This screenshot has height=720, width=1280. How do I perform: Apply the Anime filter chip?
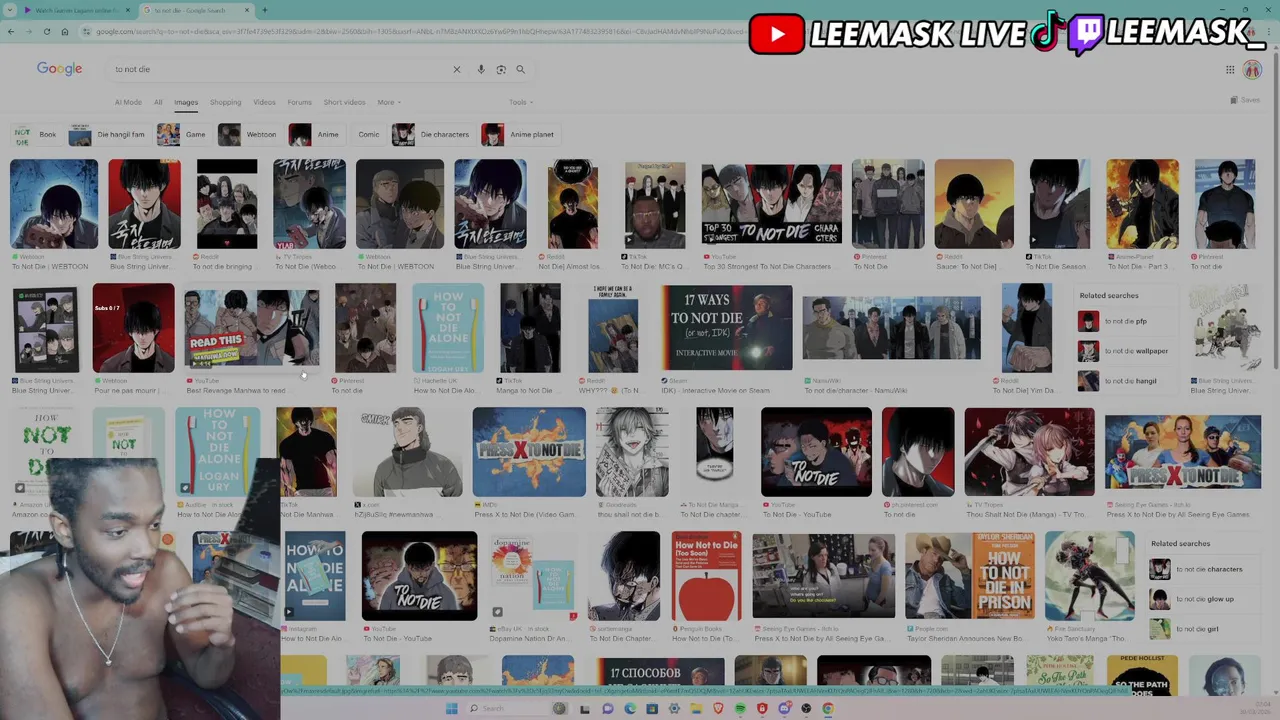[315, 134]
